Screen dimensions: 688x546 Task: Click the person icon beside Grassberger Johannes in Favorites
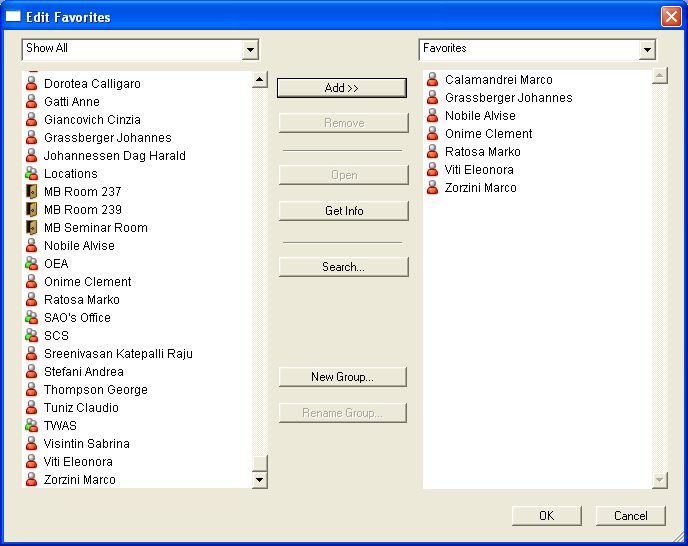point(433,97)
